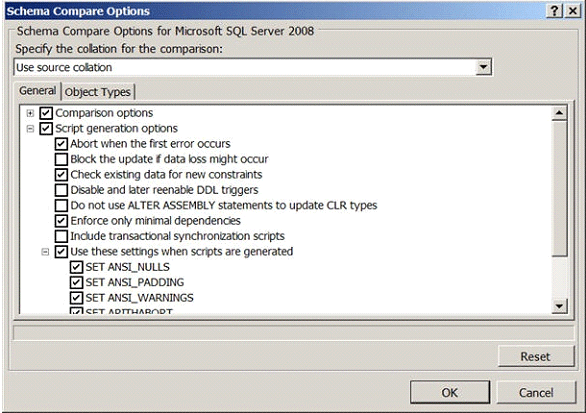Enable Include transactional synchronization scripts
This screenshot has width=586, height=413.
pyautogui.click(x=61, y=236)
